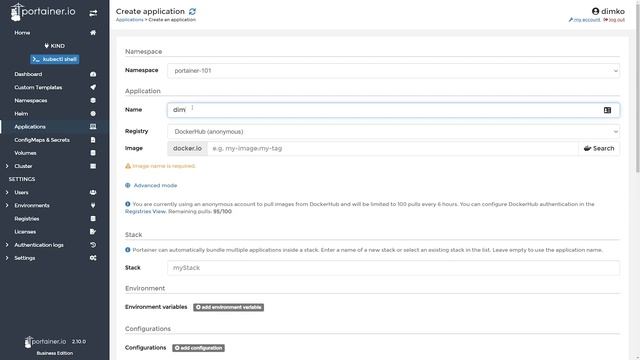Open Volumes from the sidebar
Viewport: 640px width, 360px height.
[25, 153]
